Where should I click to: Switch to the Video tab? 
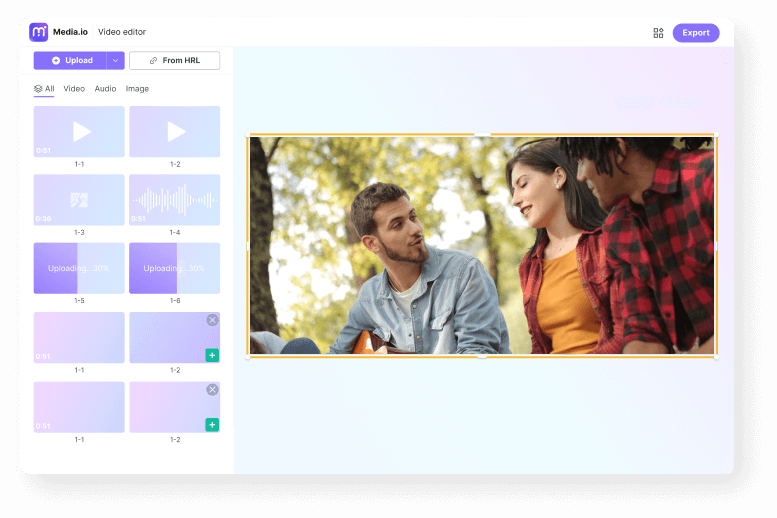pos(74,89)
